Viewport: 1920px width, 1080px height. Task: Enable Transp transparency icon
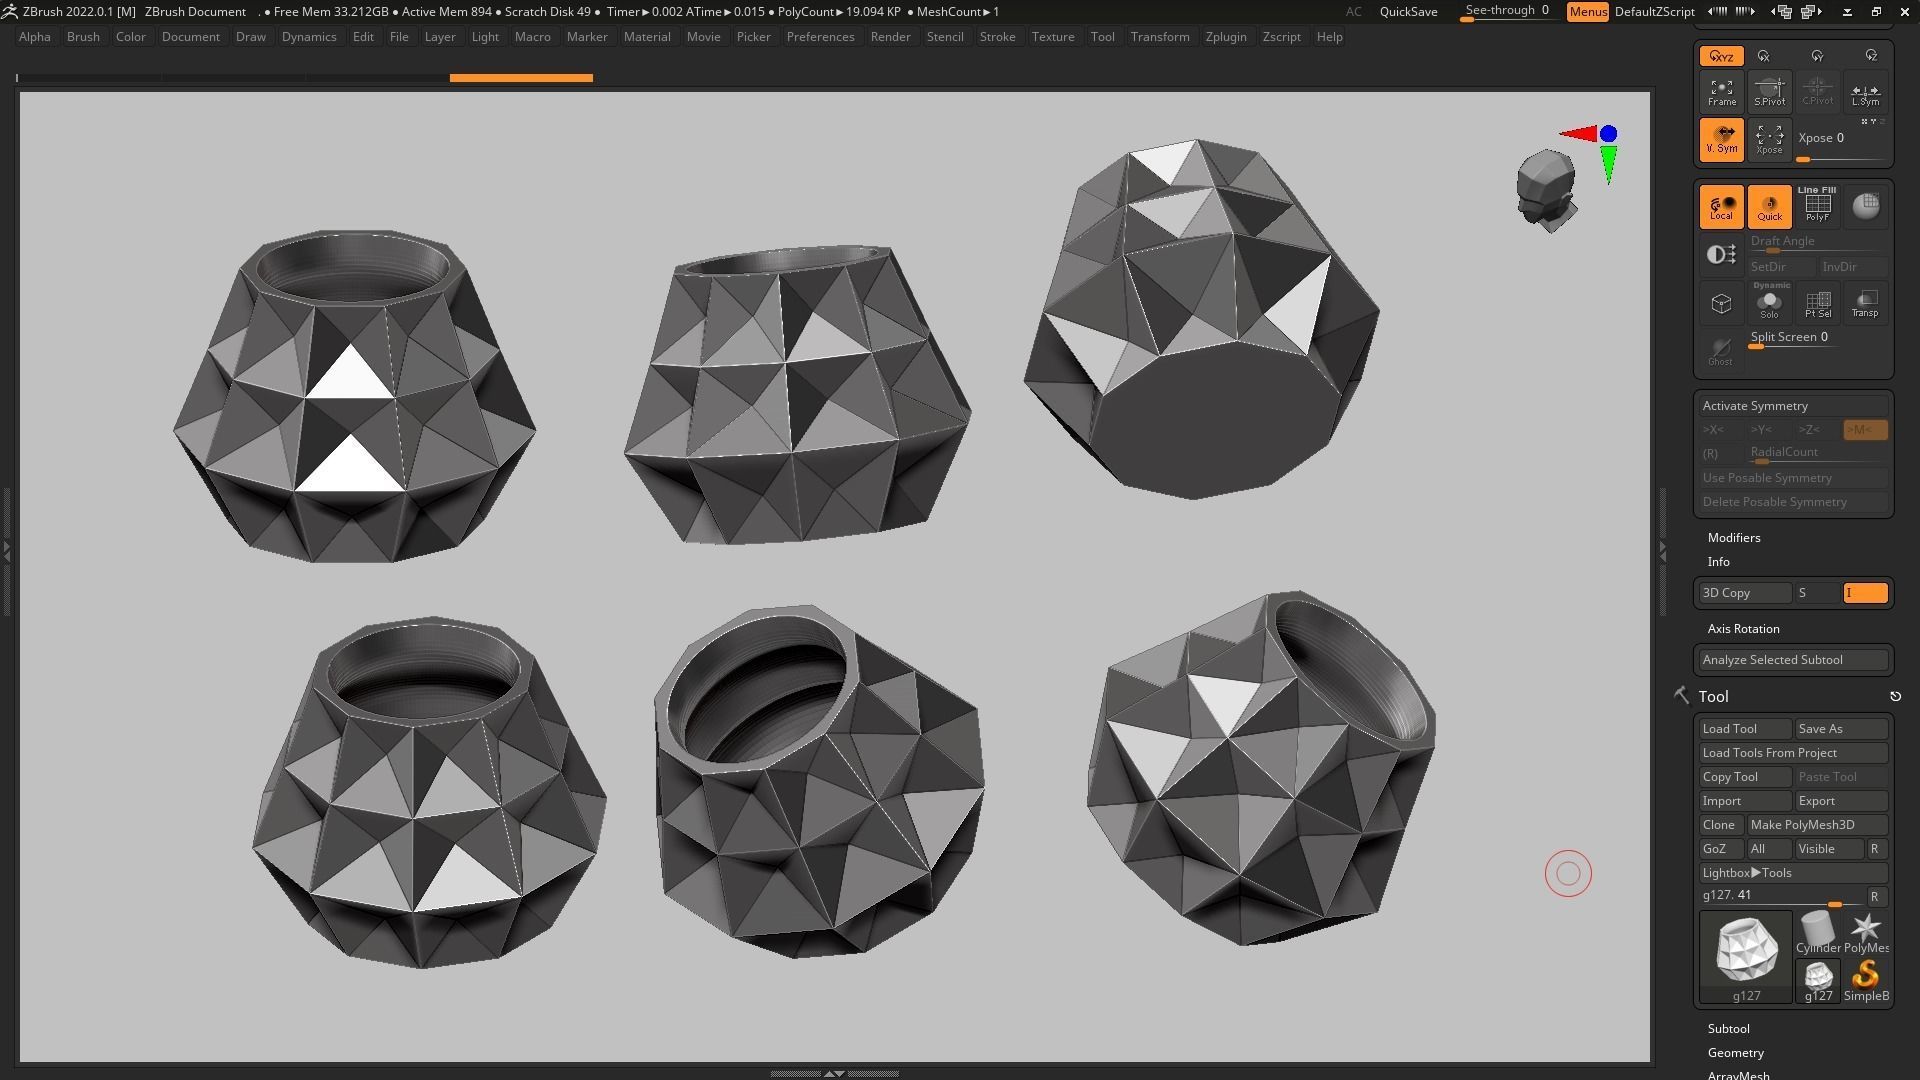pos(1865,303)
